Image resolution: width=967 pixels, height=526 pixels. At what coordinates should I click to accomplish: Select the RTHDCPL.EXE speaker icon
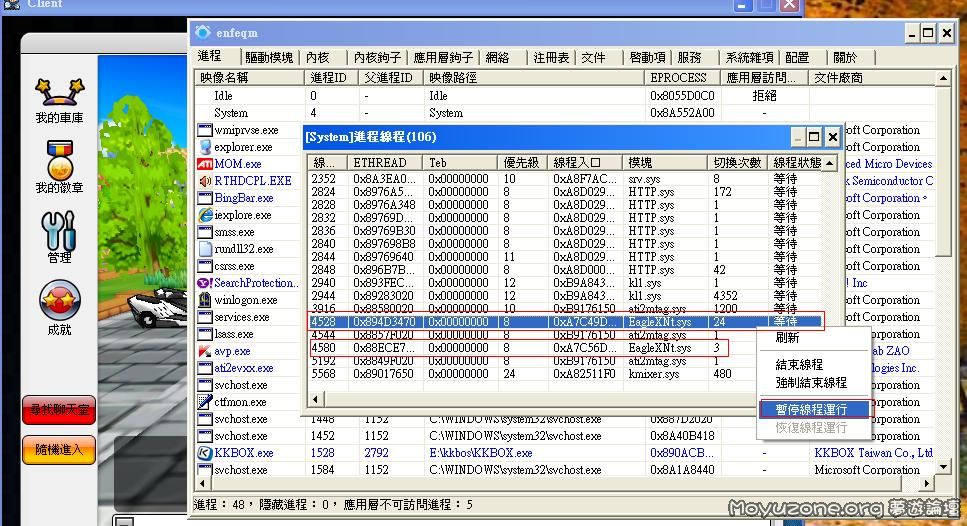click(205, 181)
